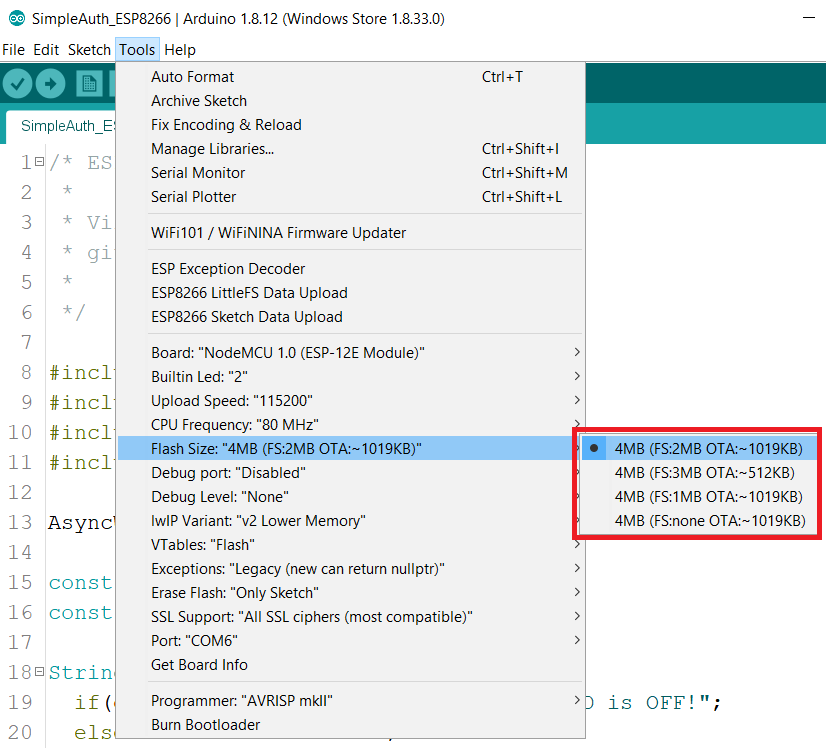
Task: Switch to the SimpleAuth_ESP8266 sketch tab
Action: pos(61,126)
